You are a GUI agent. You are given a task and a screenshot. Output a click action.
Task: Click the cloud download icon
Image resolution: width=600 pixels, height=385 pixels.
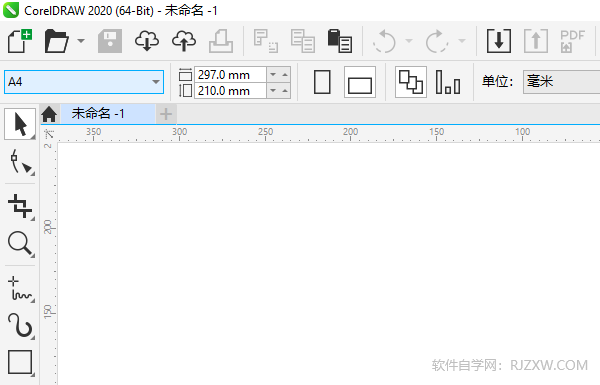147,41
